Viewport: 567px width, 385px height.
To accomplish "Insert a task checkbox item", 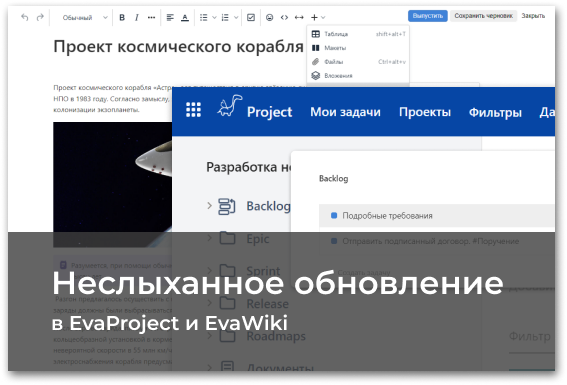I will [x=251, y=17].
